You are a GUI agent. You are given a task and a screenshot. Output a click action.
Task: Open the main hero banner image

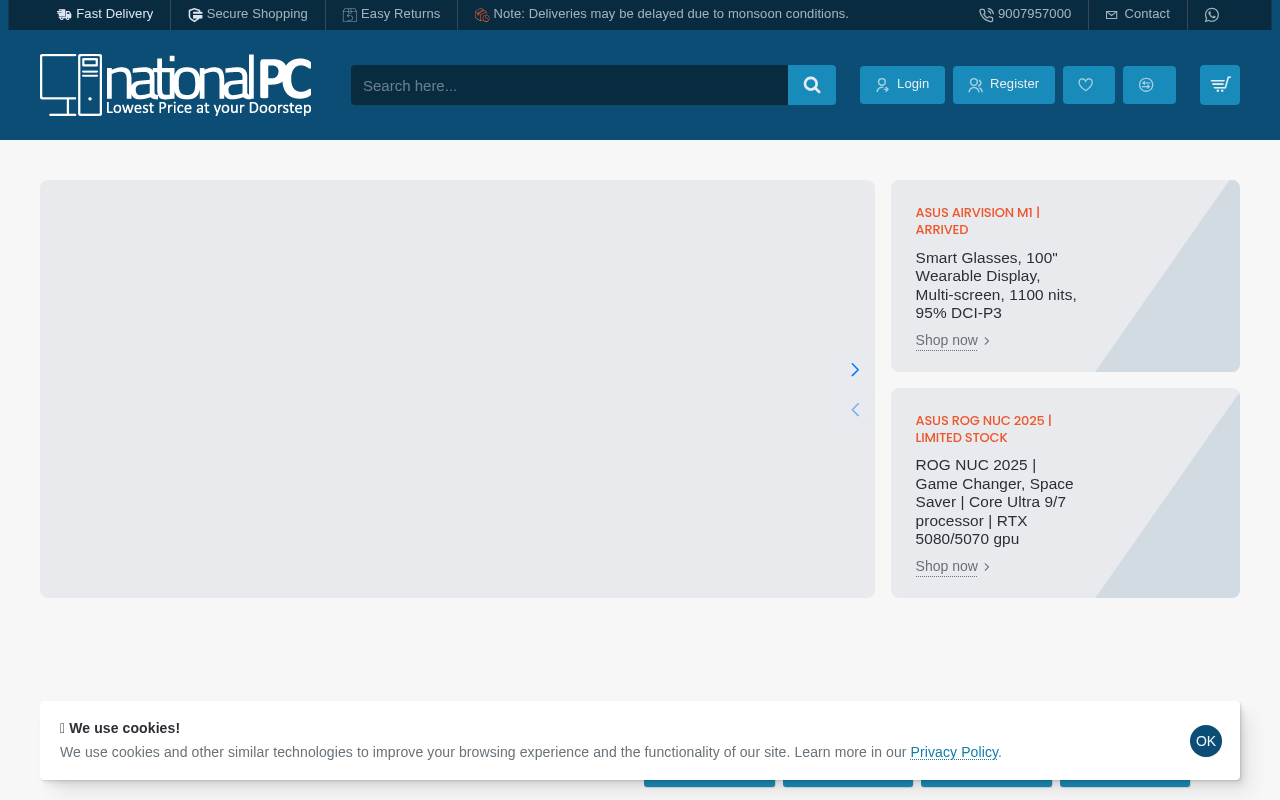tap(457, 389)
